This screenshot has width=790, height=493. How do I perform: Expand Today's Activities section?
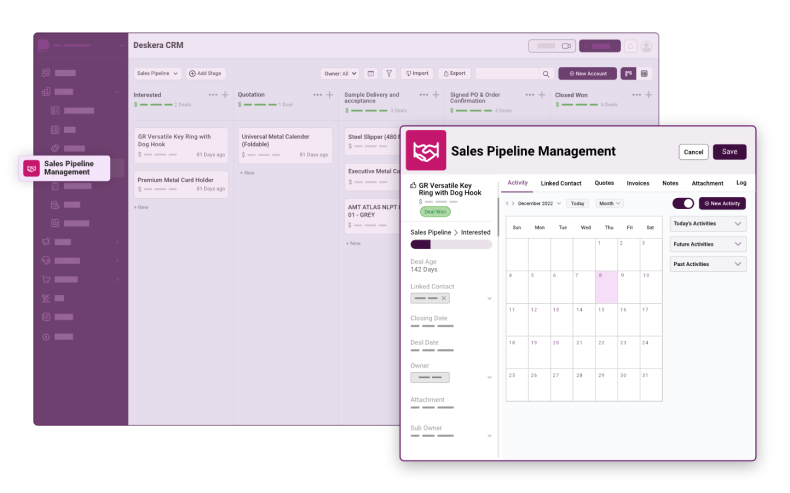tap(708, 224)
